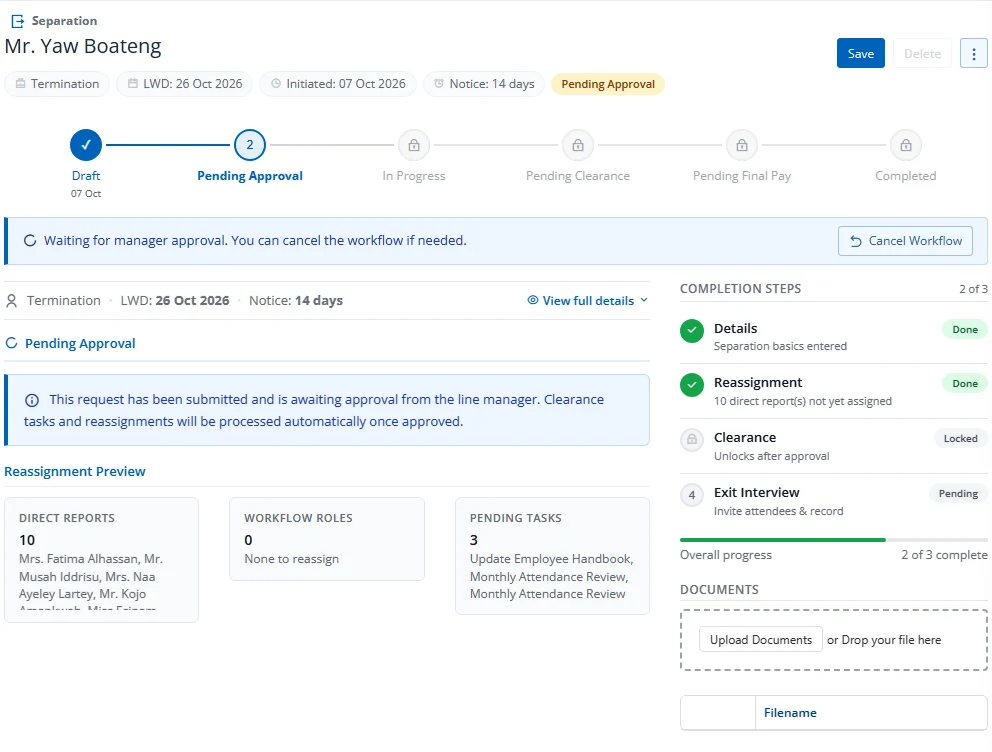Click the Pending Approval status badge
Image resolution: width=992 pixels, height=752 pixels.
[608, 84]
